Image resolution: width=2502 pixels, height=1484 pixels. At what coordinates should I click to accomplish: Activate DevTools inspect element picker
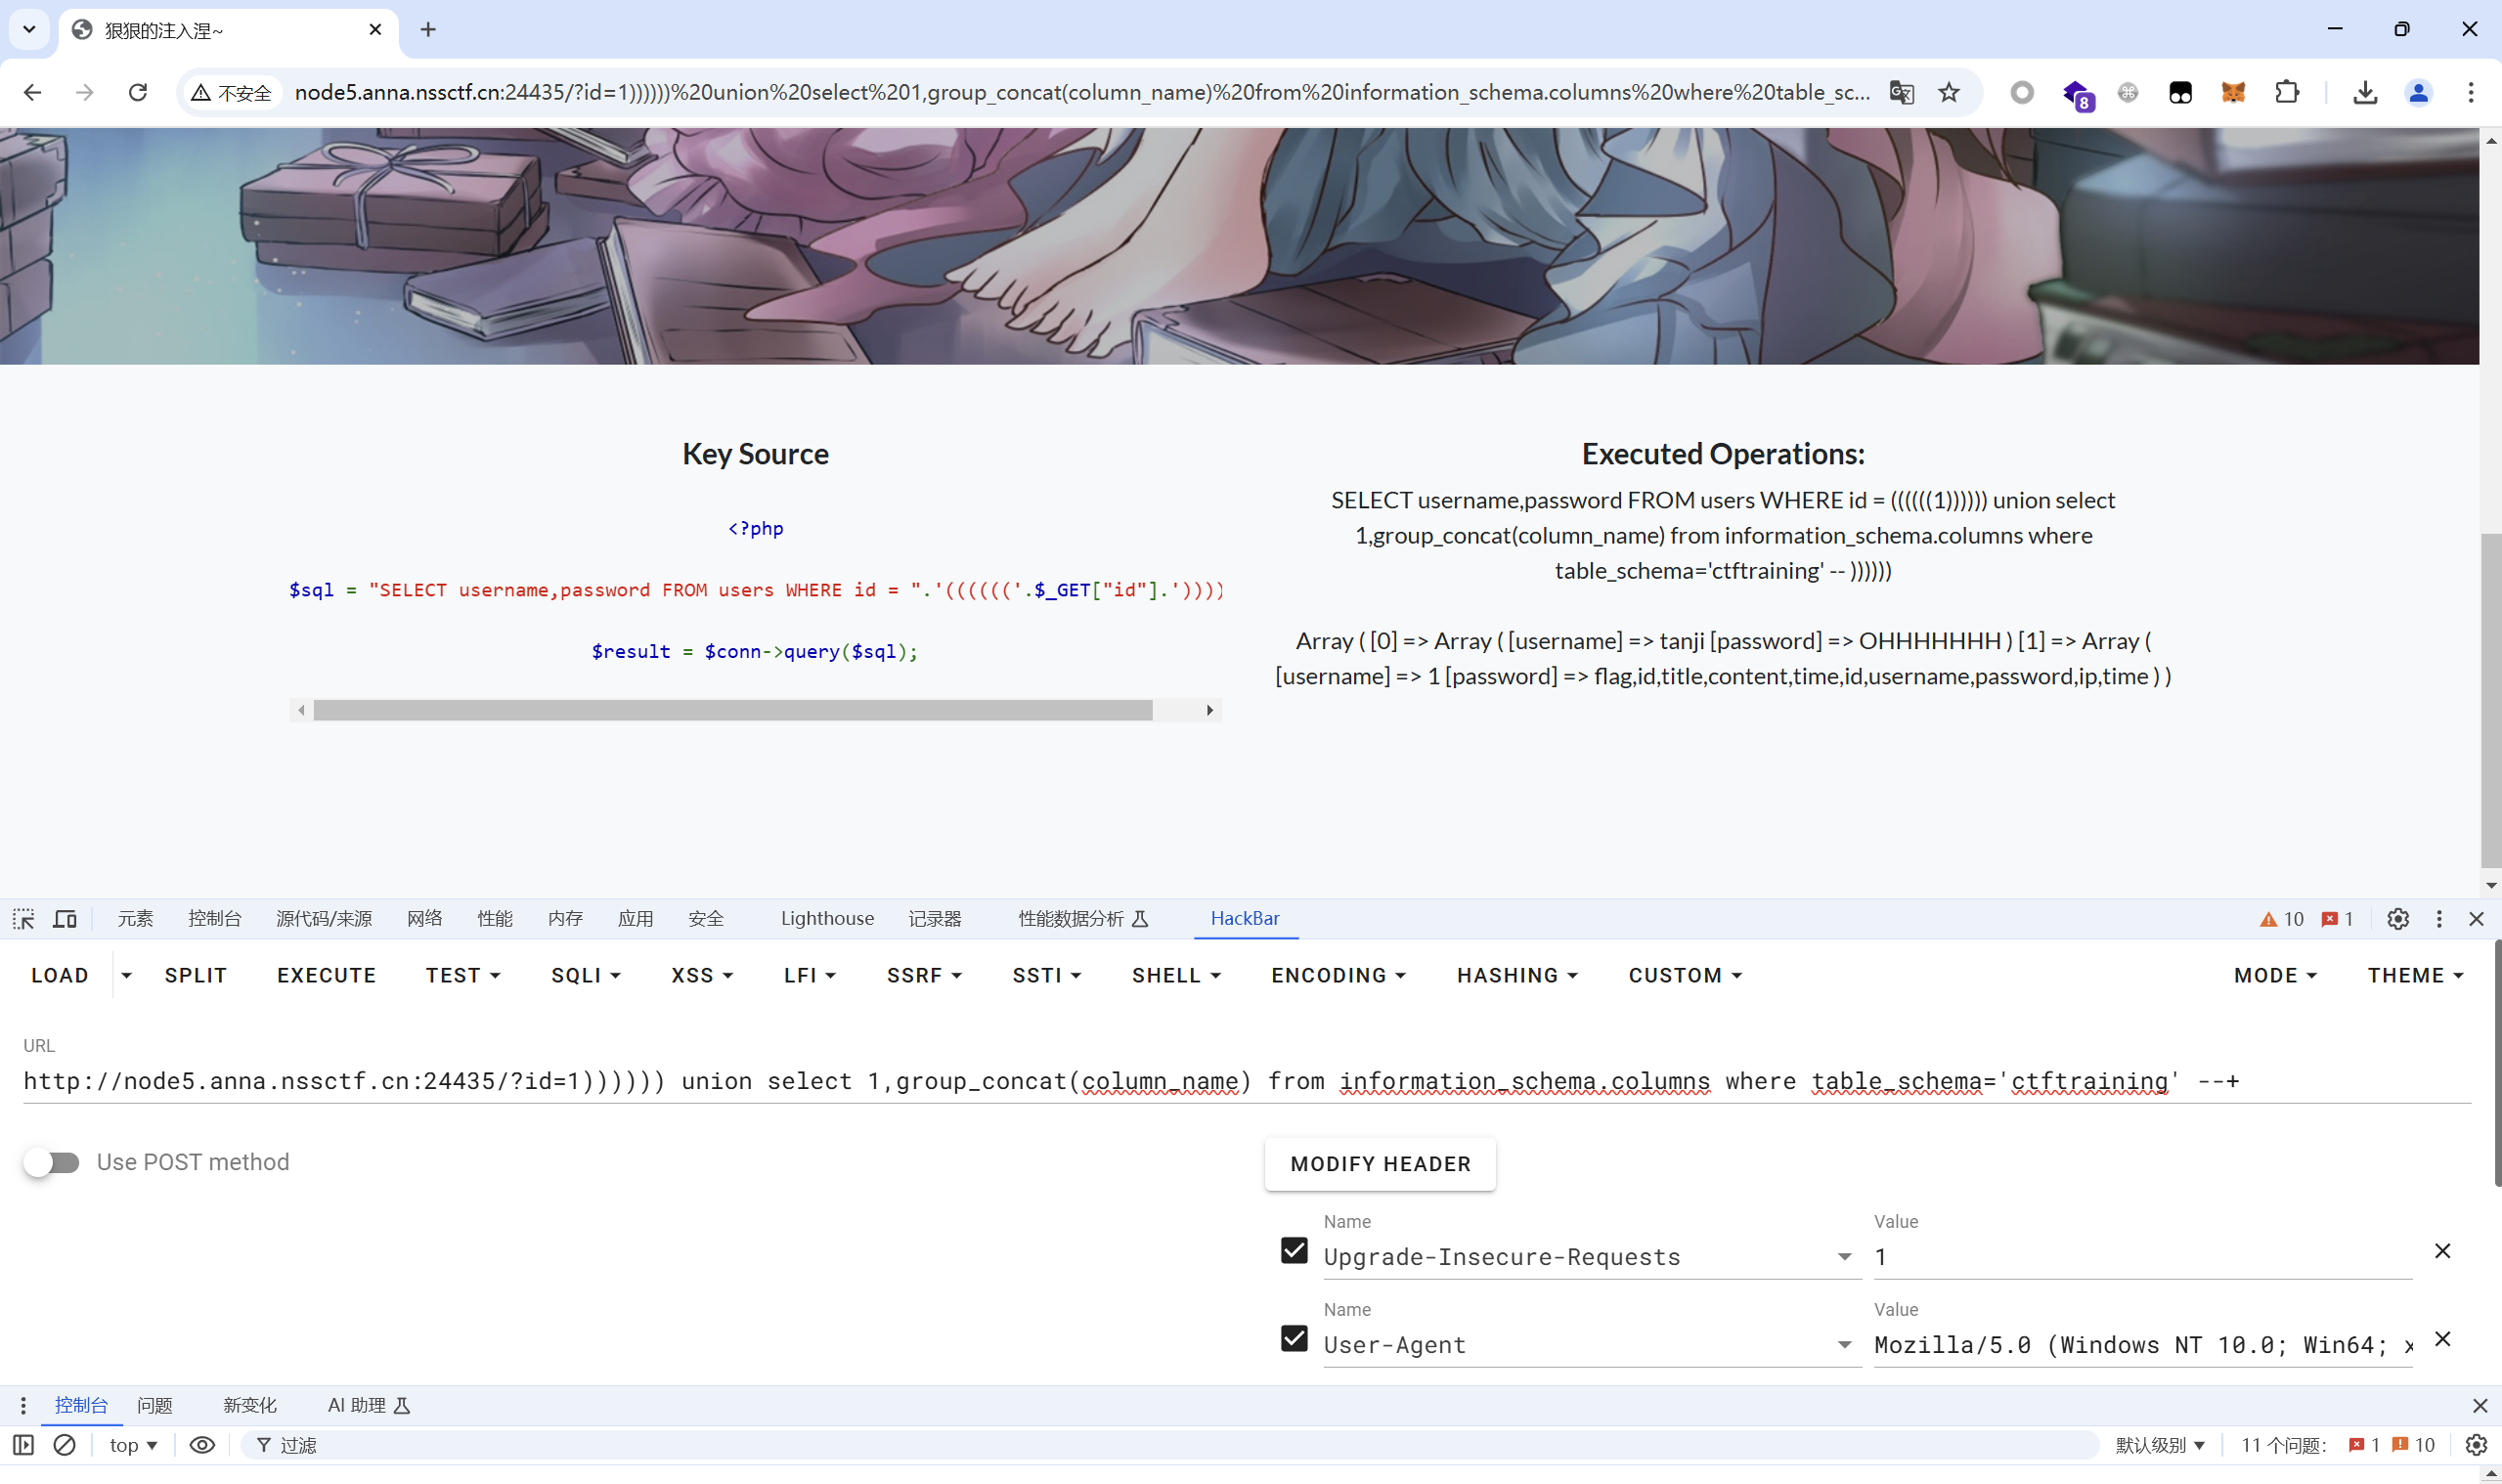[x=23, y=918]
